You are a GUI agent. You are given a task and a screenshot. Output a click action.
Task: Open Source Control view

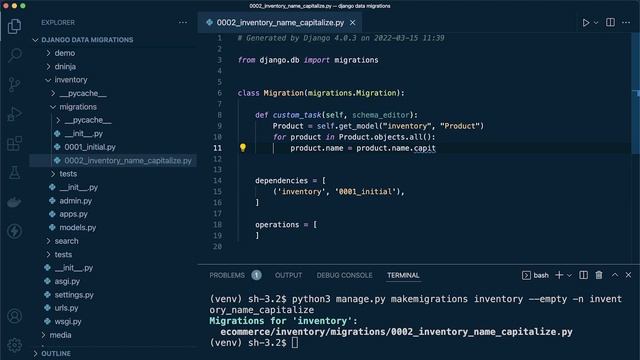(x=14, y=84)
